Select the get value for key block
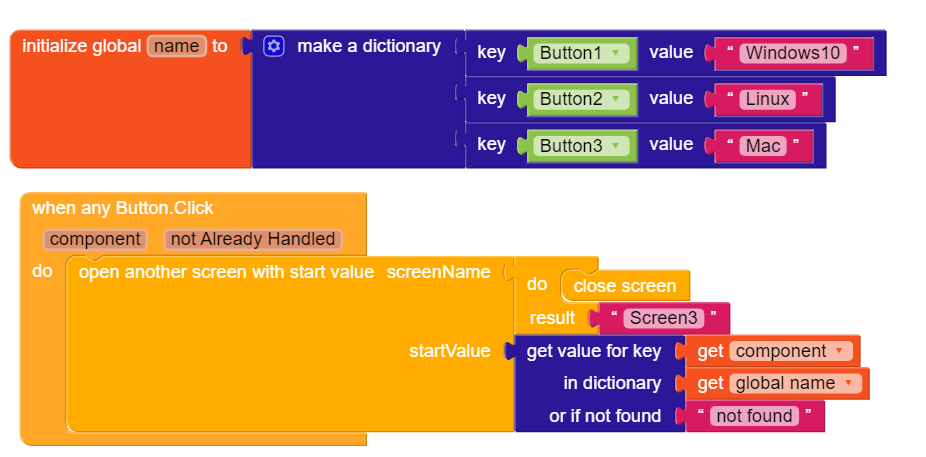Screen dimensions: 926x457 594,351
